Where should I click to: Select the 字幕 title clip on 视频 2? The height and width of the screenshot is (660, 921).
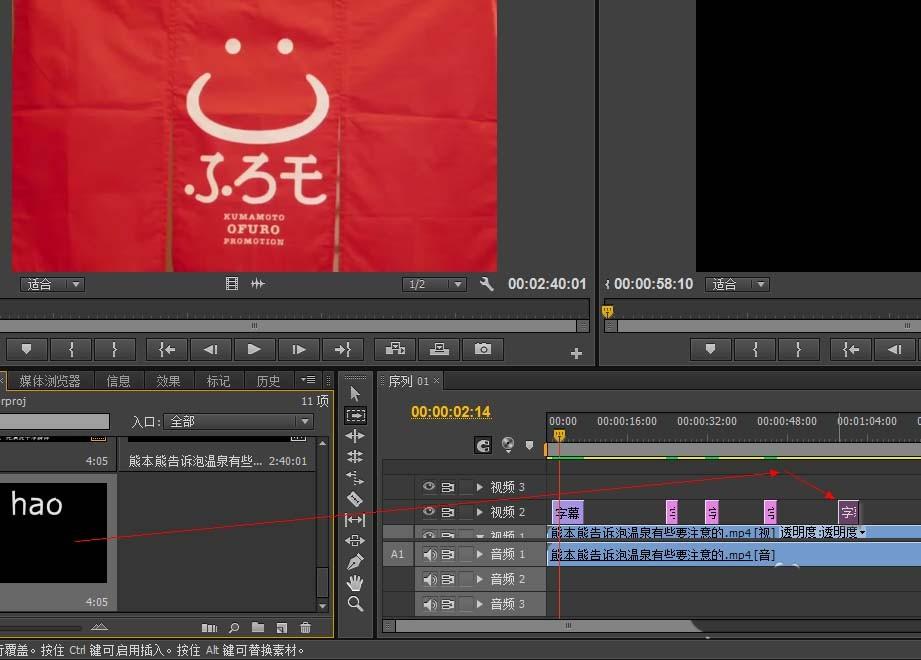click(x=566, y=512)
